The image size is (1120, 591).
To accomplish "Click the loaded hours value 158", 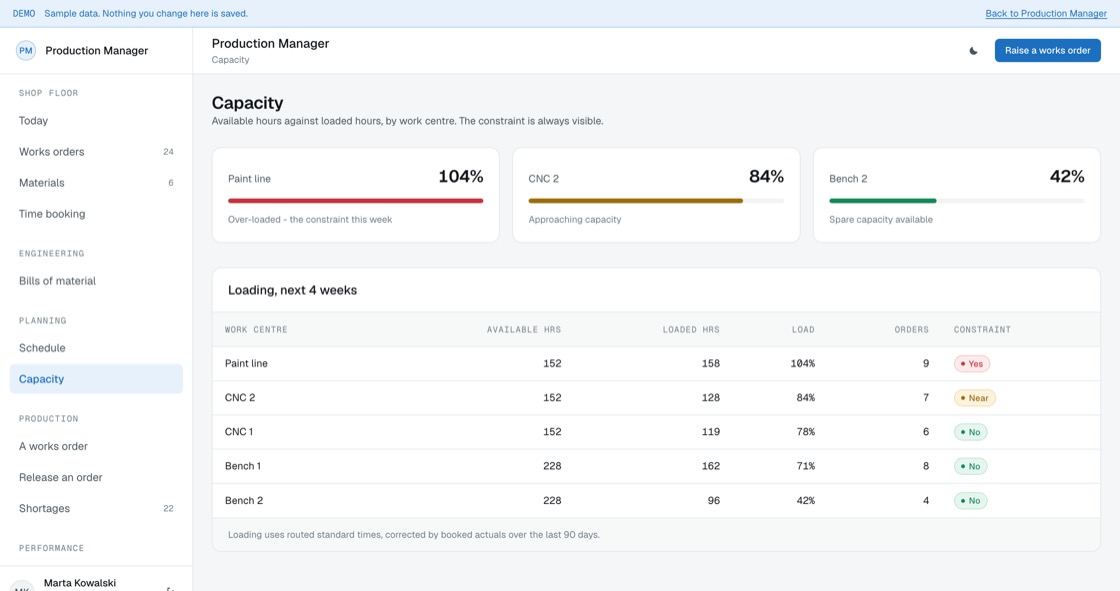I will 711,364.
